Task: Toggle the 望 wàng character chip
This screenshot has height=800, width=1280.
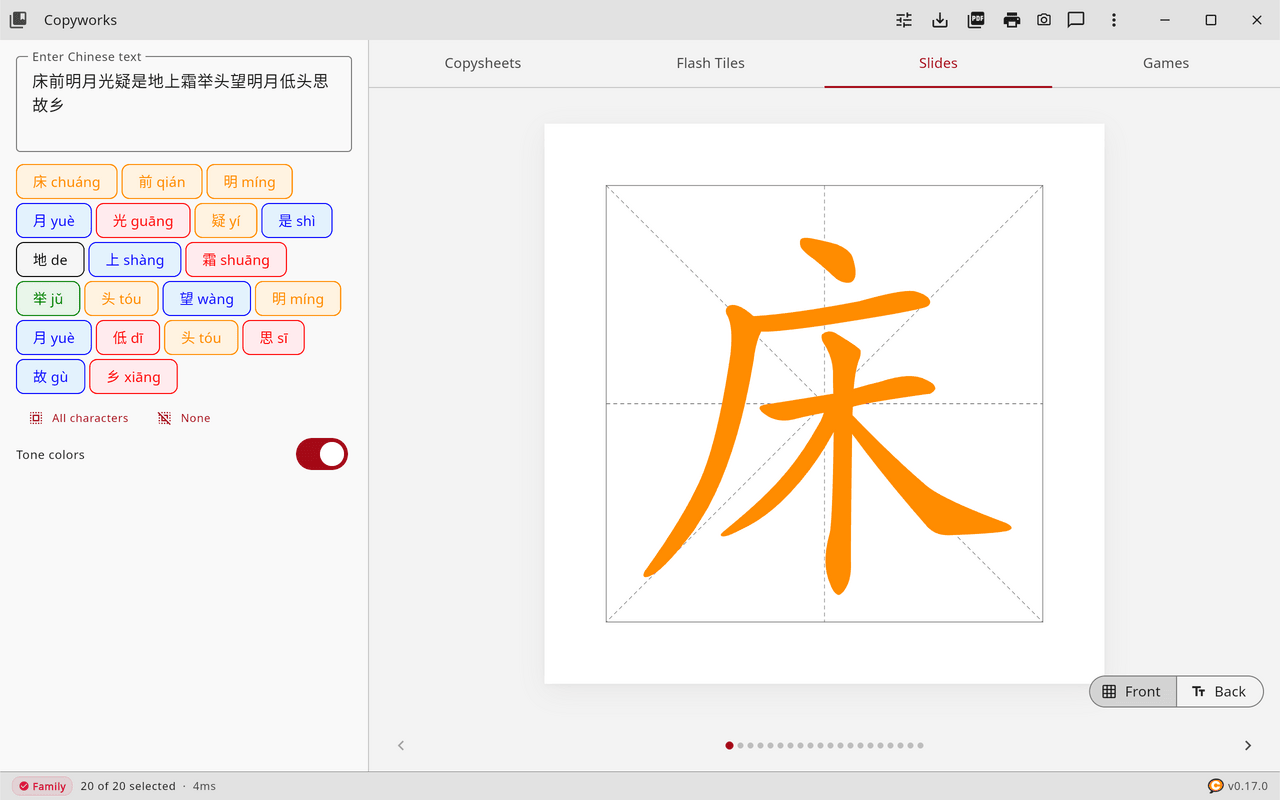Action: click(207, 299)
